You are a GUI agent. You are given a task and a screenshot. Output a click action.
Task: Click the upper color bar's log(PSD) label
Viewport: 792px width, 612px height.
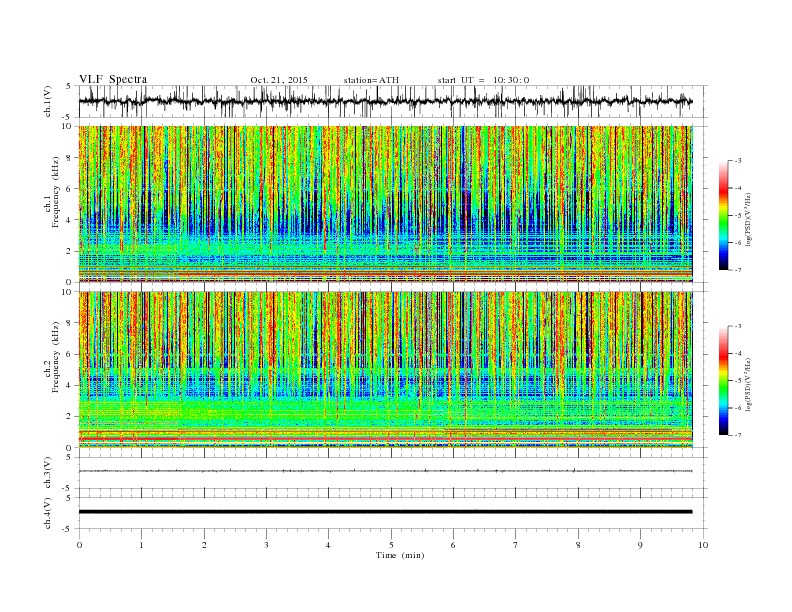tap(748, 218)
